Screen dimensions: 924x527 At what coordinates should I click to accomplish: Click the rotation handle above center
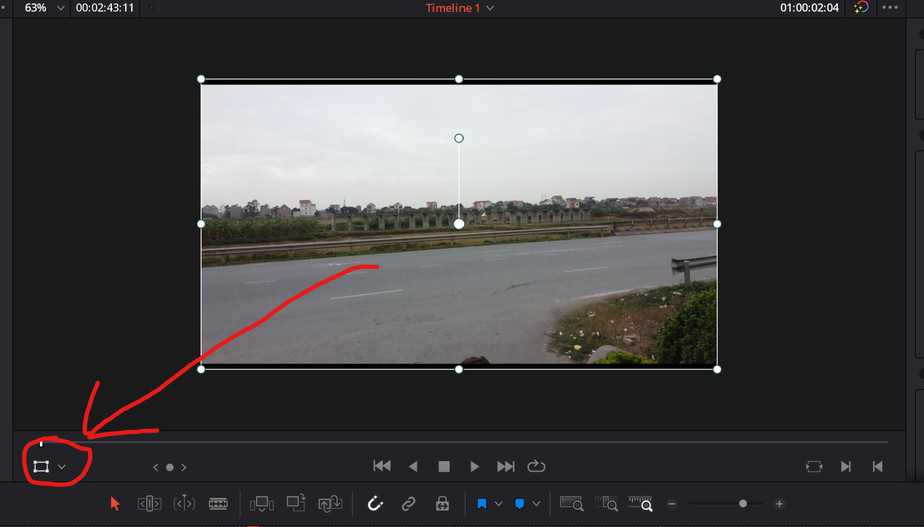click(x=459, y=139)
